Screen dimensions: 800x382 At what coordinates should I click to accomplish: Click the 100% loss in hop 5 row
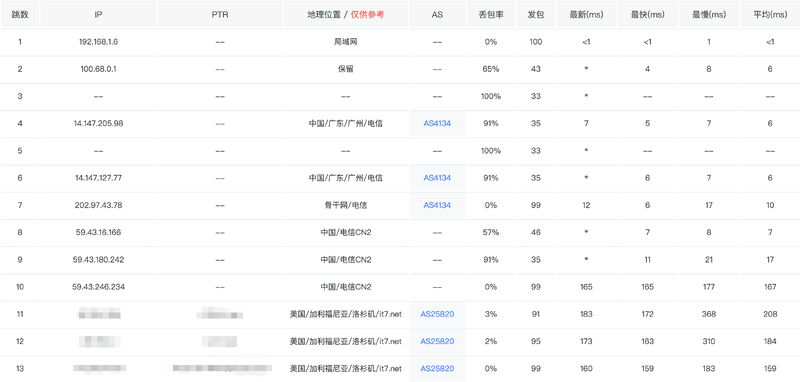point(491,150)
